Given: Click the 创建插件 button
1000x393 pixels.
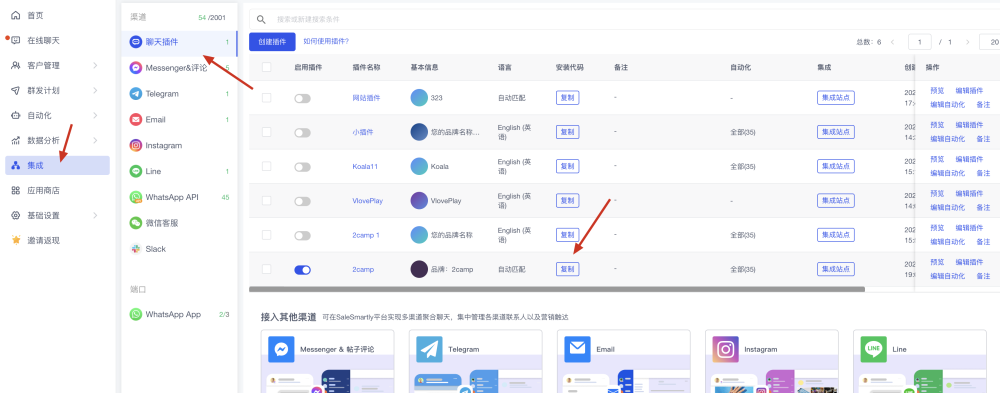Looking at the screenshot, I should click(272, 41).
